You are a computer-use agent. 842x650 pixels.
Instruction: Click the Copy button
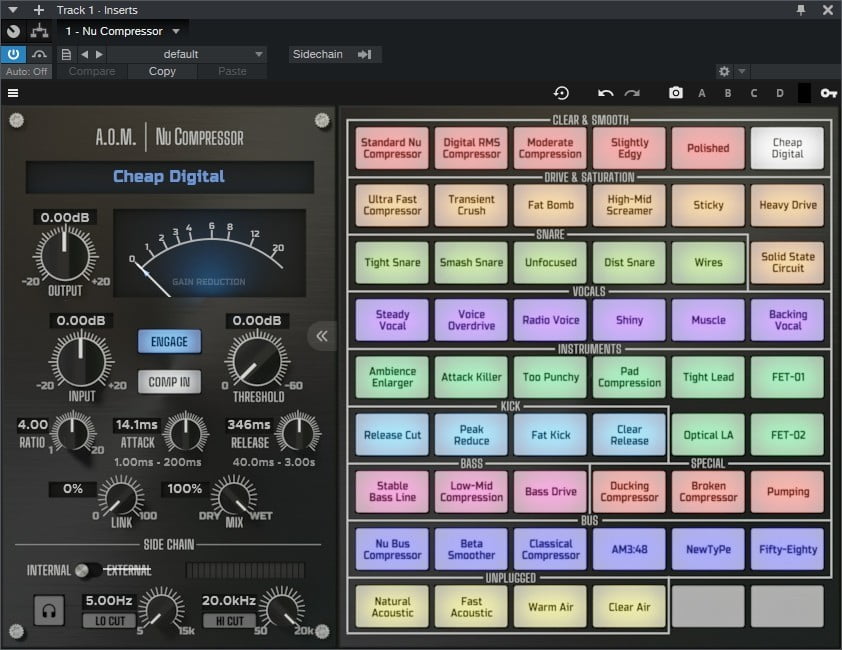coord(162,71)
